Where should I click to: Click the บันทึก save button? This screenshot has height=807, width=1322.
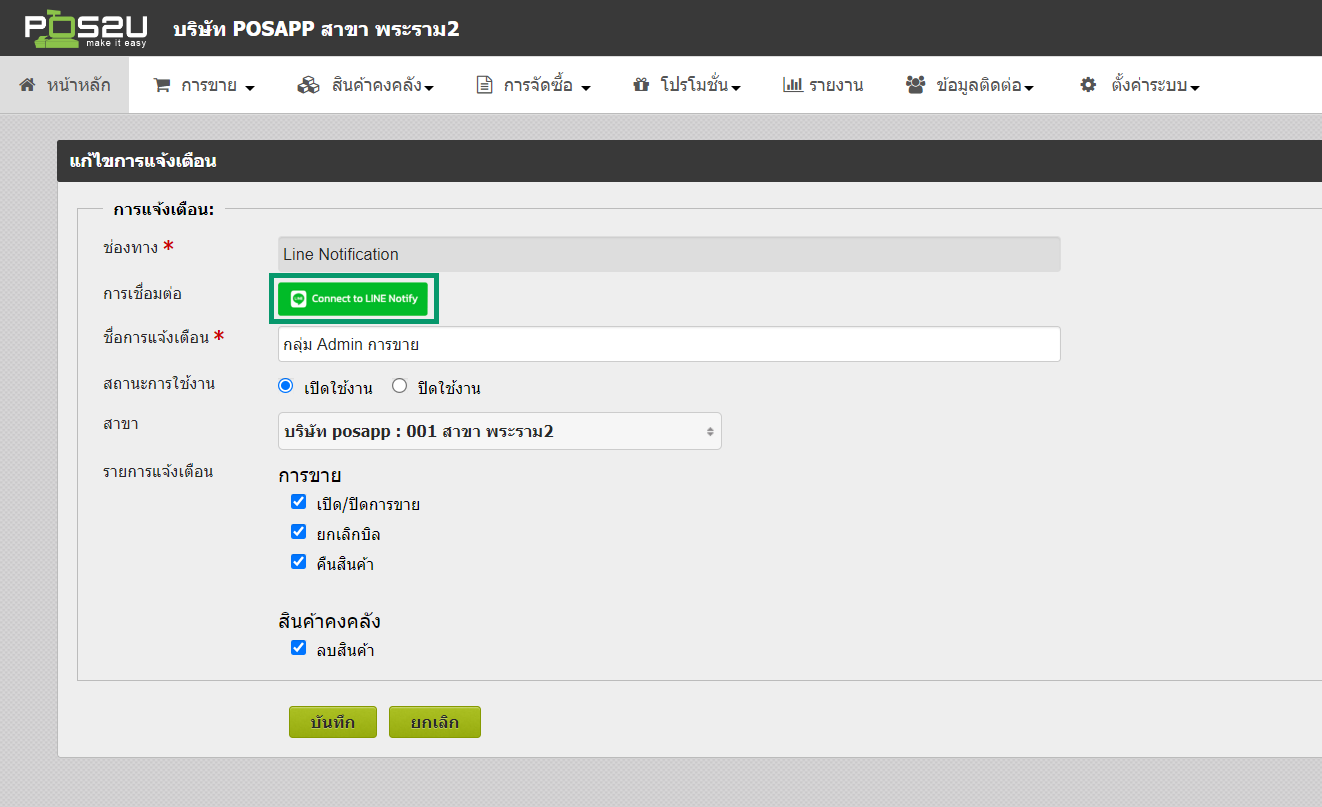(333, 722)
